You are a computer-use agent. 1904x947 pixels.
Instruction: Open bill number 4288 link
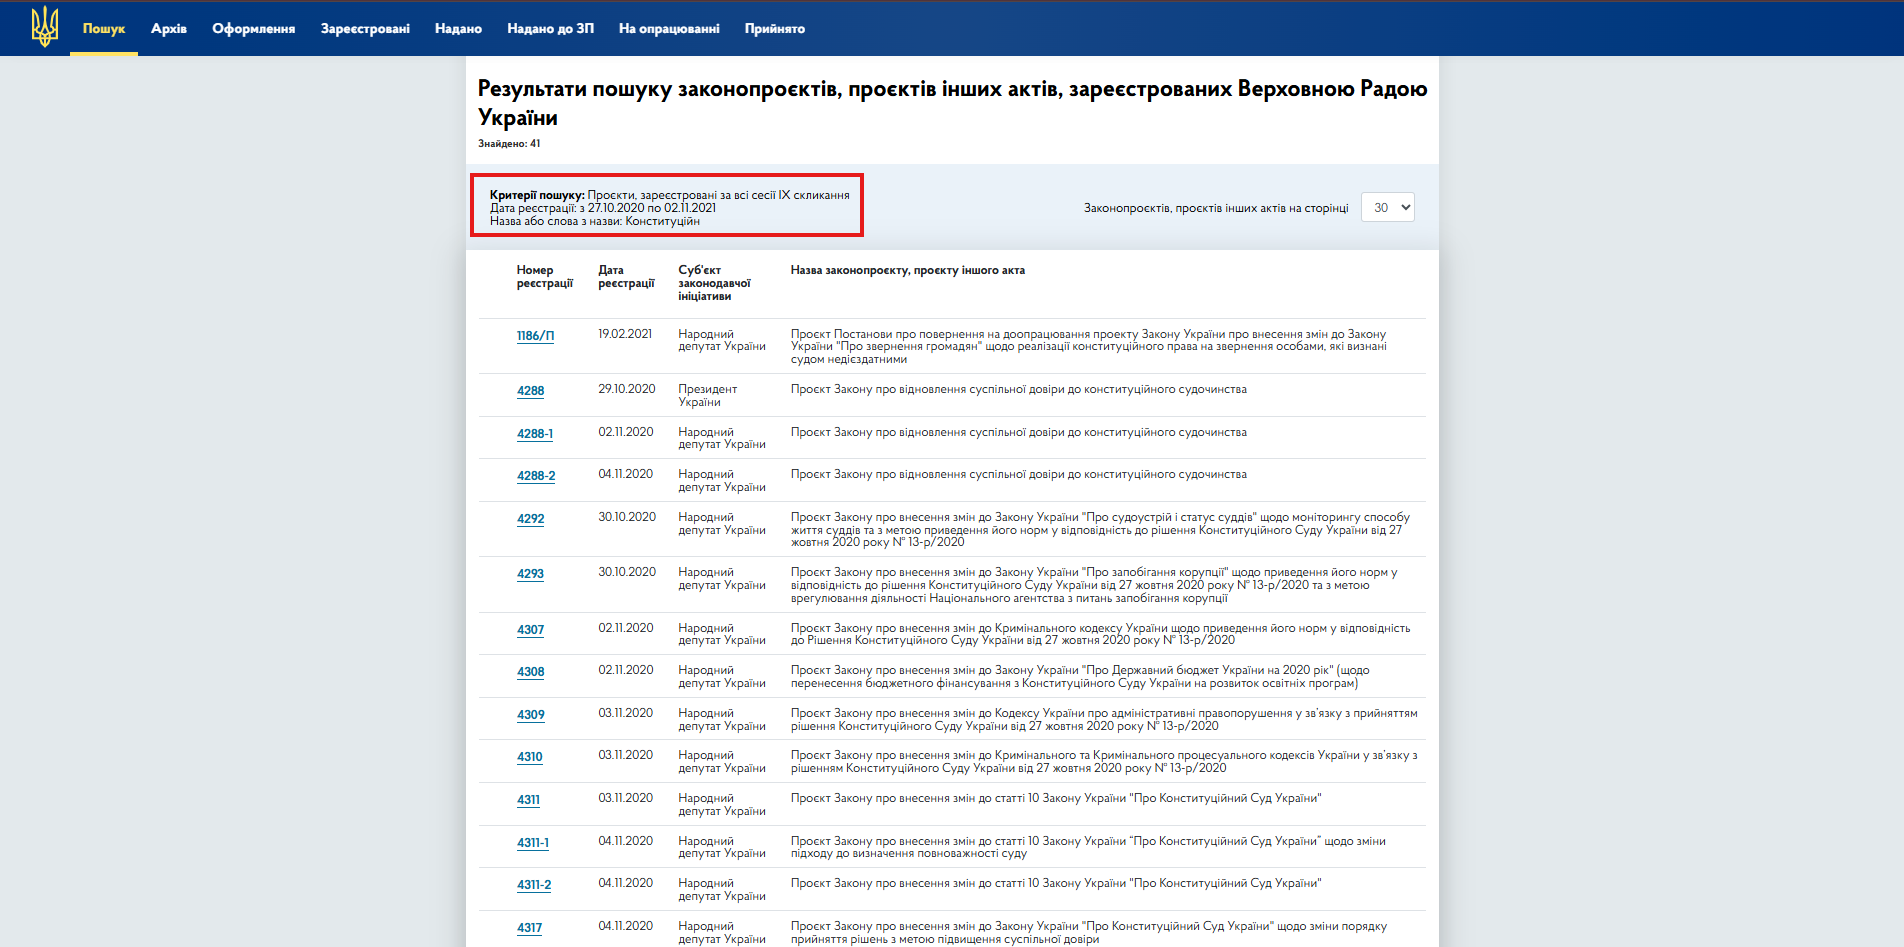coord(530,391)
